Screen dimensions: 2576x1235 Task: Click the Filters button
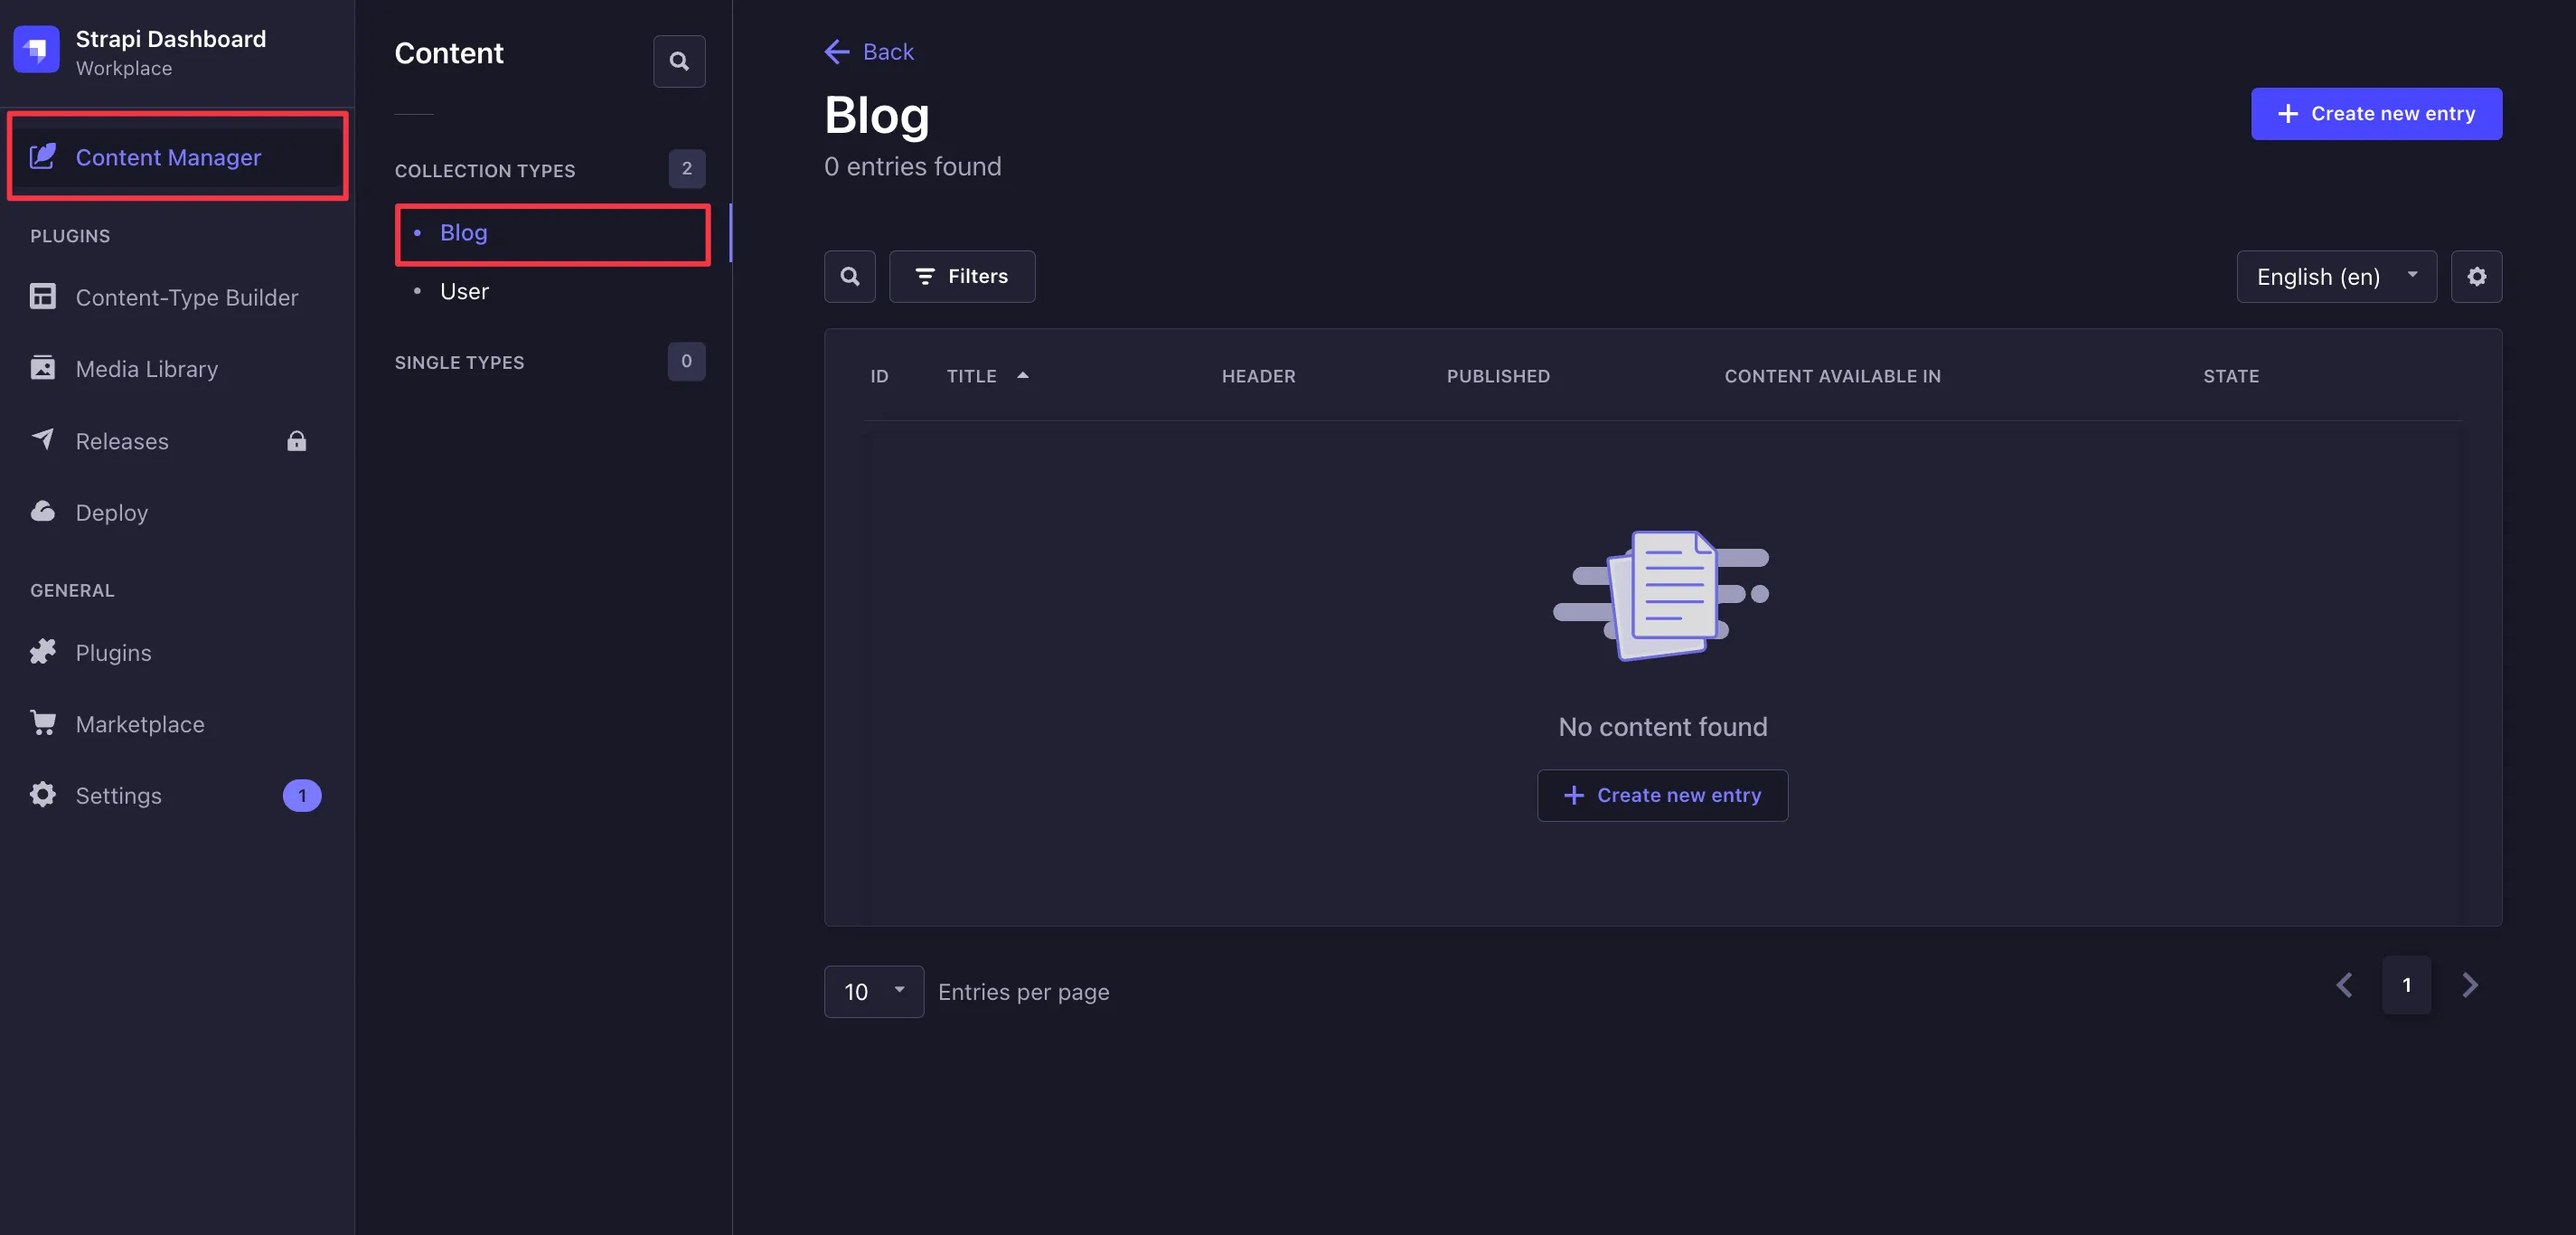(961, 276)
